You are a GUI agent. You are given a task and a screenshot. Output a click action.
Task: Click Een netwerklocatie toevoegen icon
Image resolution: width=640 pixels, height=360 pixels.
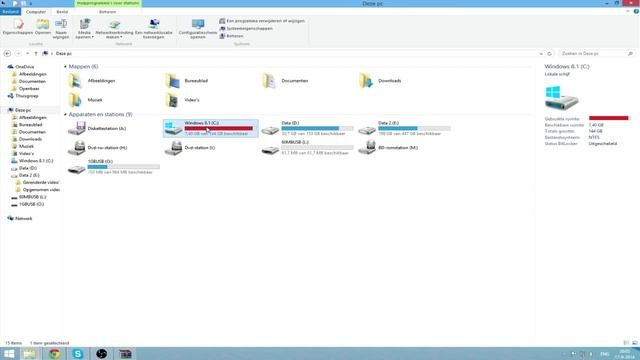point(154,29)
